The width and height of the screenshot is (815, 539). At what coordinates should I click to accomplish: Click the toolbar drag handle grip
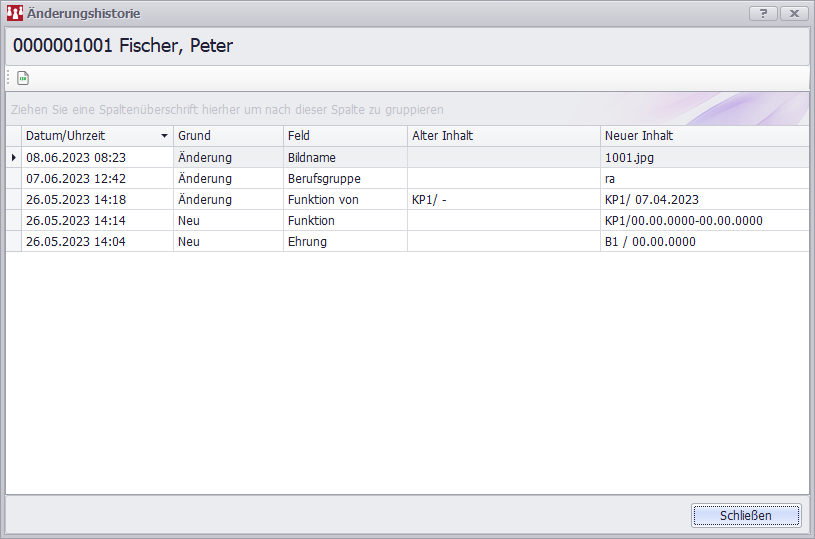coord(9,78)
